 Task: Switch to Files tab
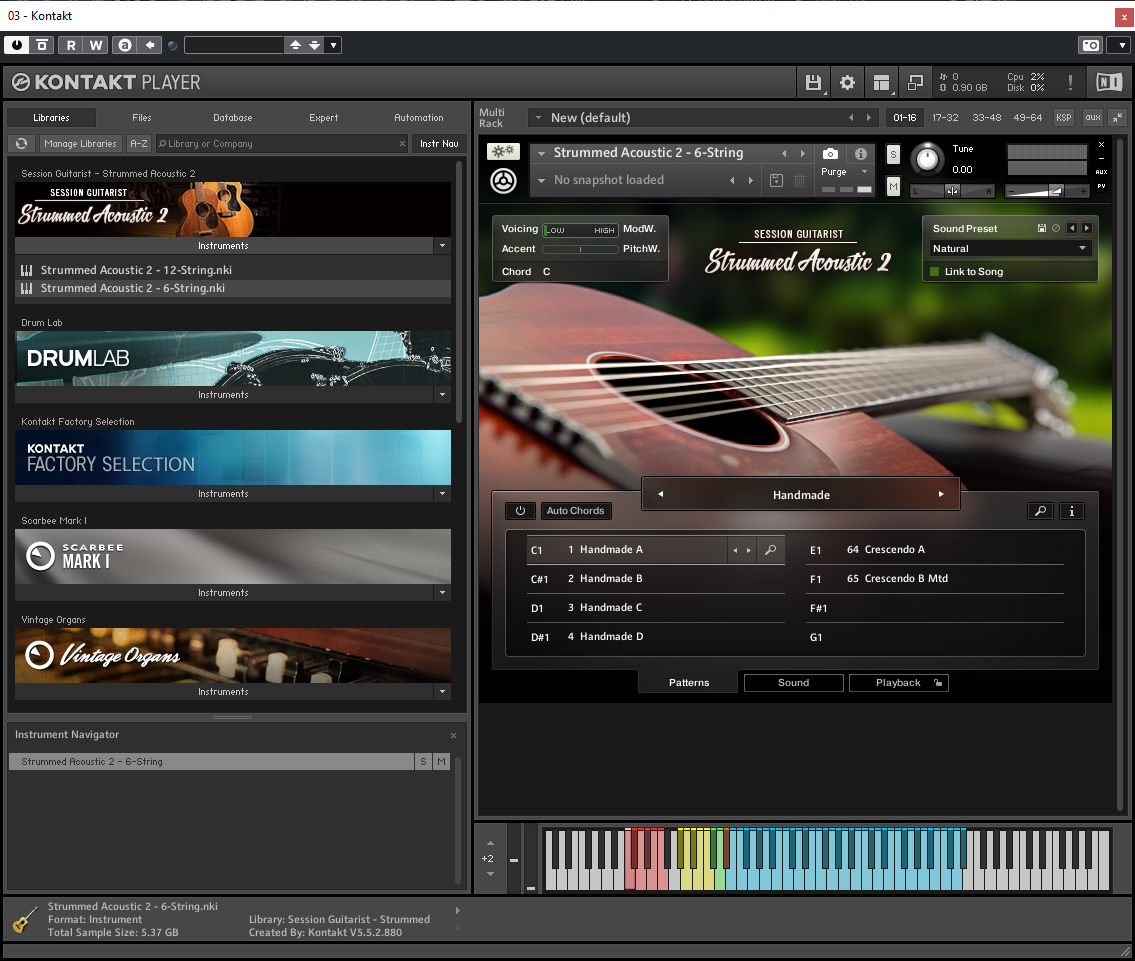click(142, 117)
